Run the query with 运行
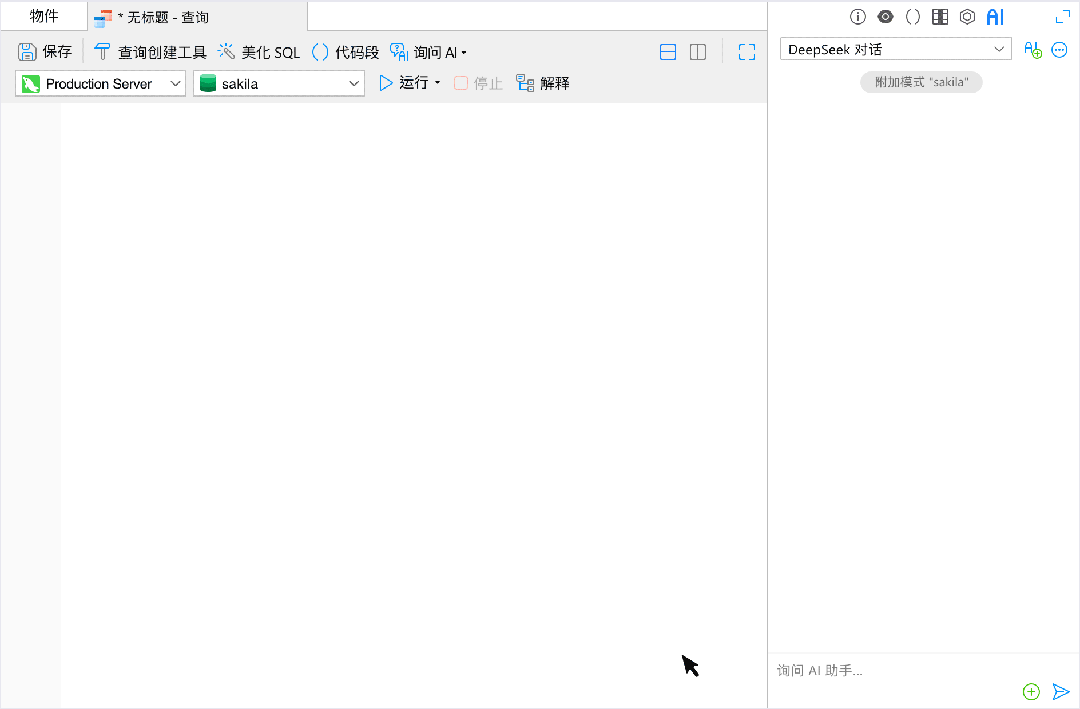The height and width of the screenshot is (709, 1080). click(x=404, y=83)
